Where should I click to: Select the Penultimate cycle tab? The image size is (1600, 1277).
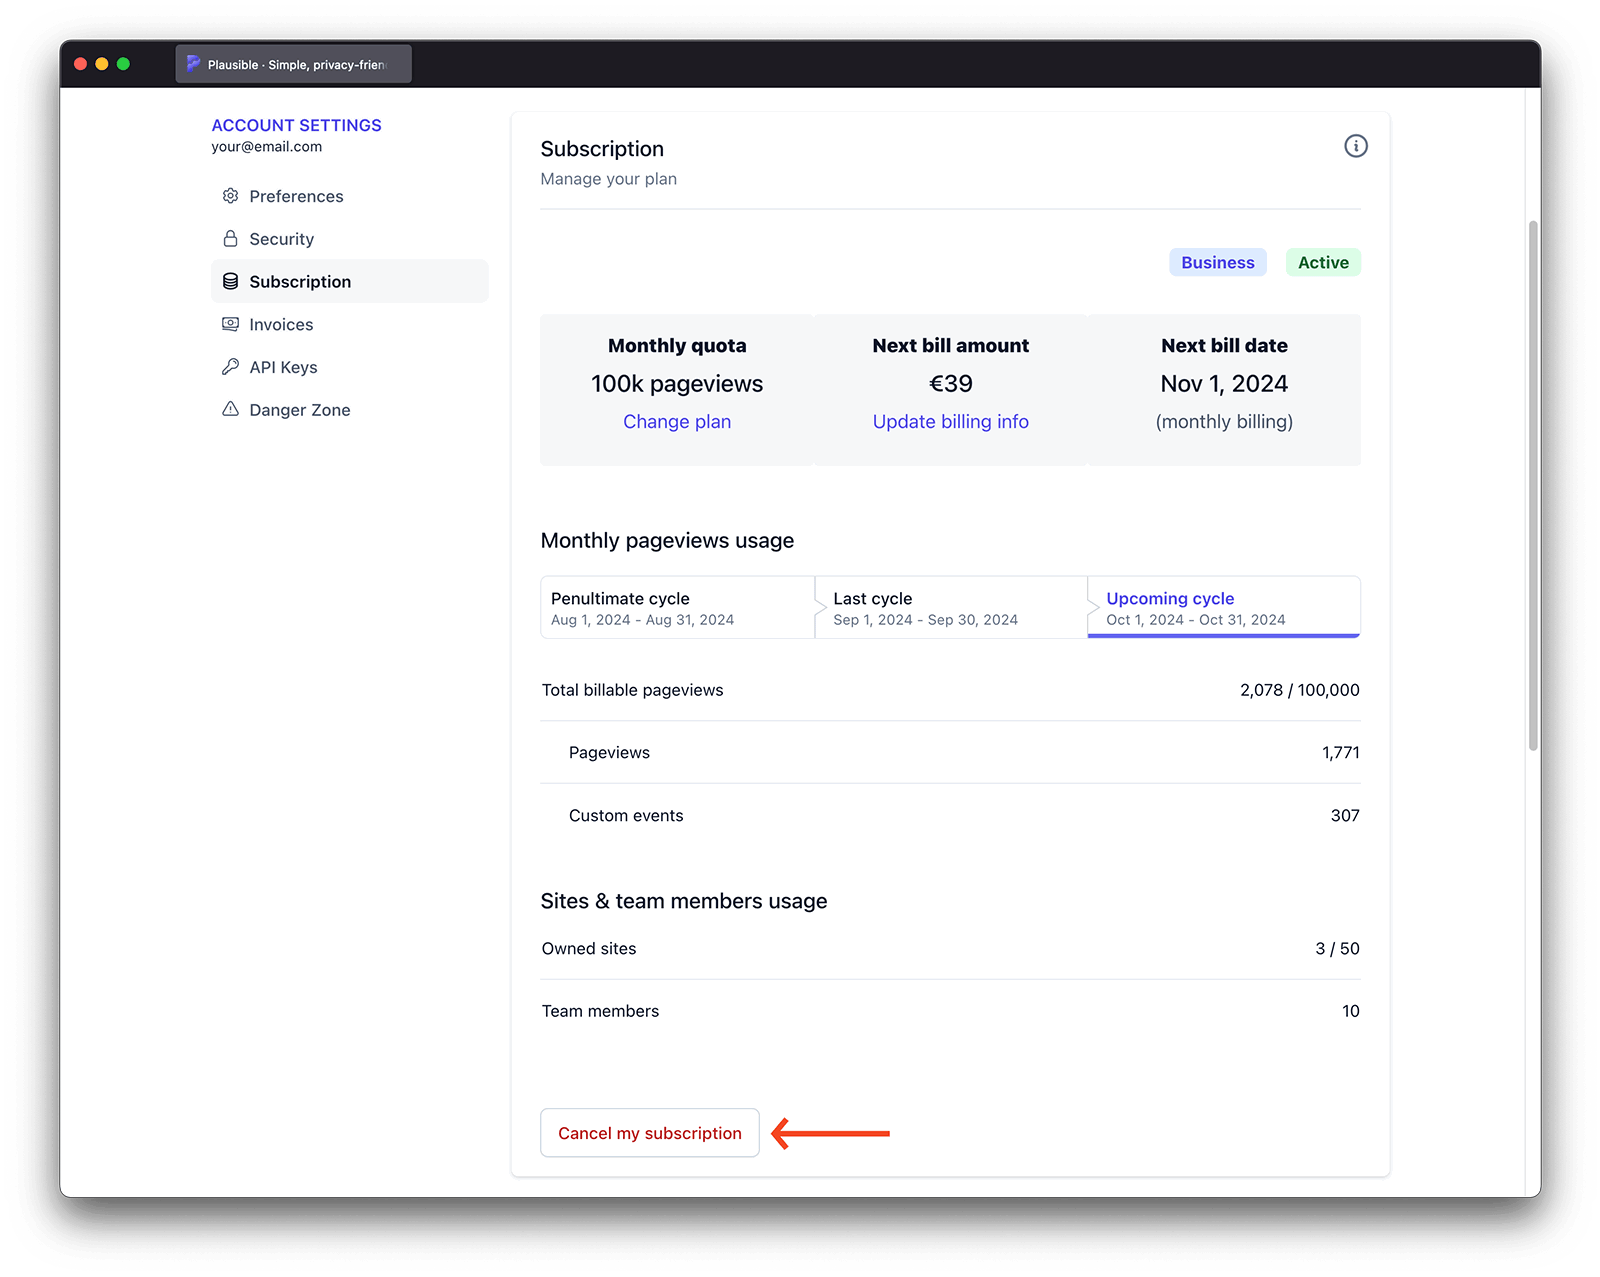pos(677,607)
